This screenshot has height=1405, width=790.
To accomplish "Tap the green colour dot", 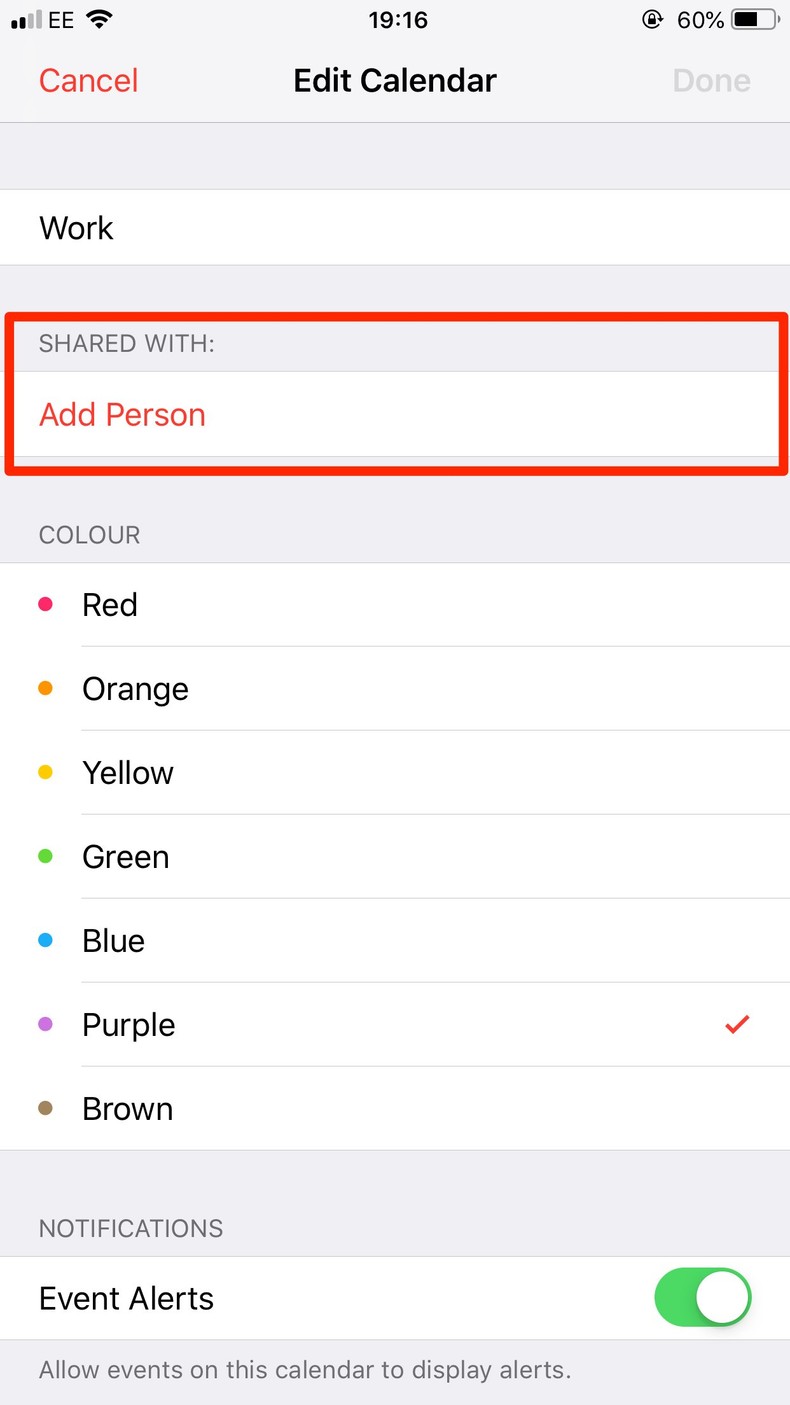I will pyautogui.click(x=45, y=856).
